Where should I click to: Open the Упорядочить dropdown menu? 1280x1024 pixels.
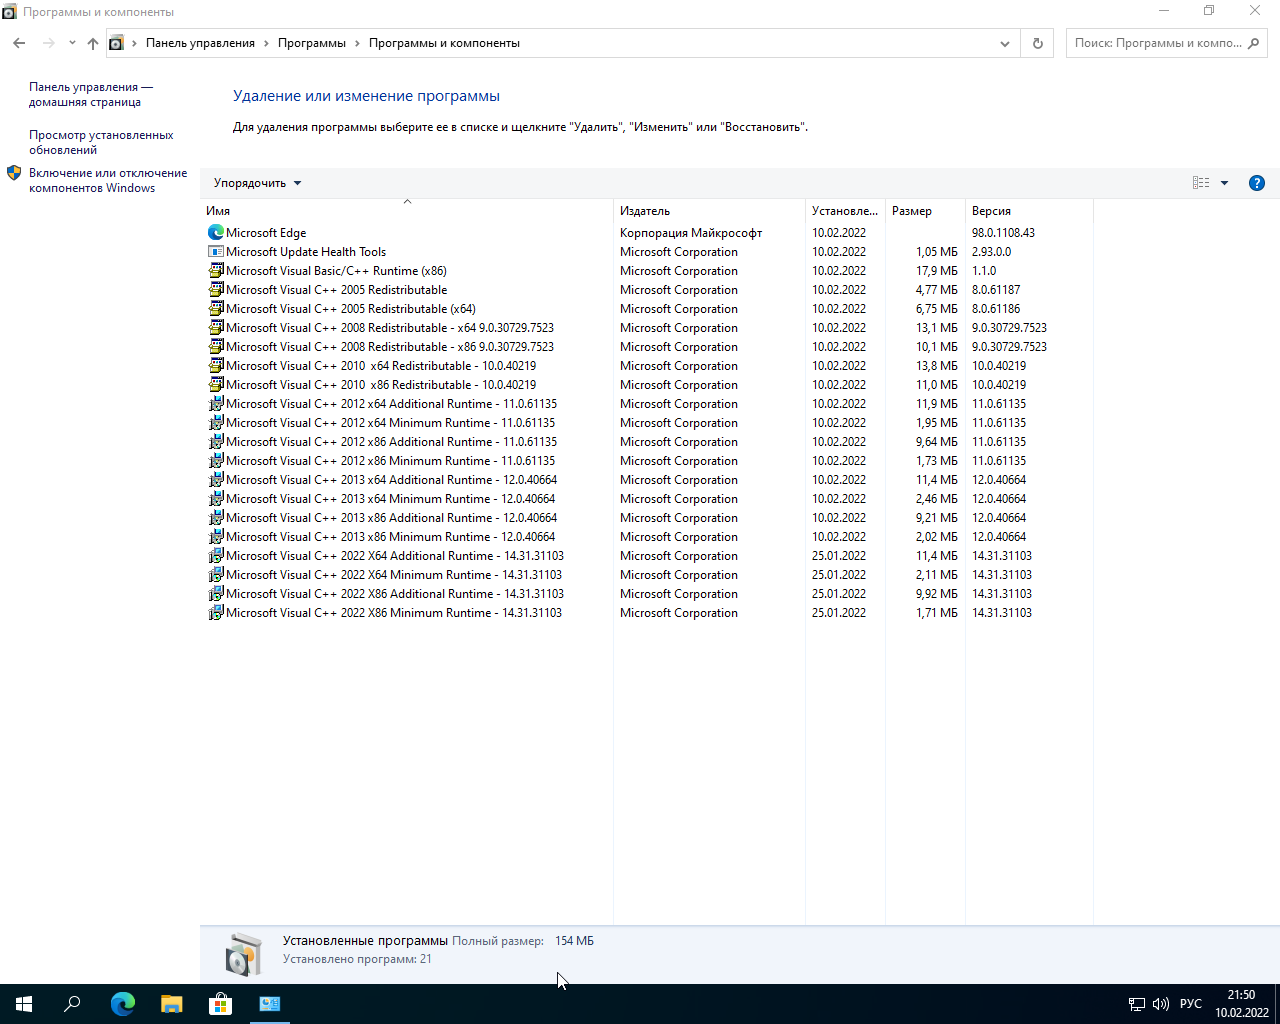pos(257,183)
